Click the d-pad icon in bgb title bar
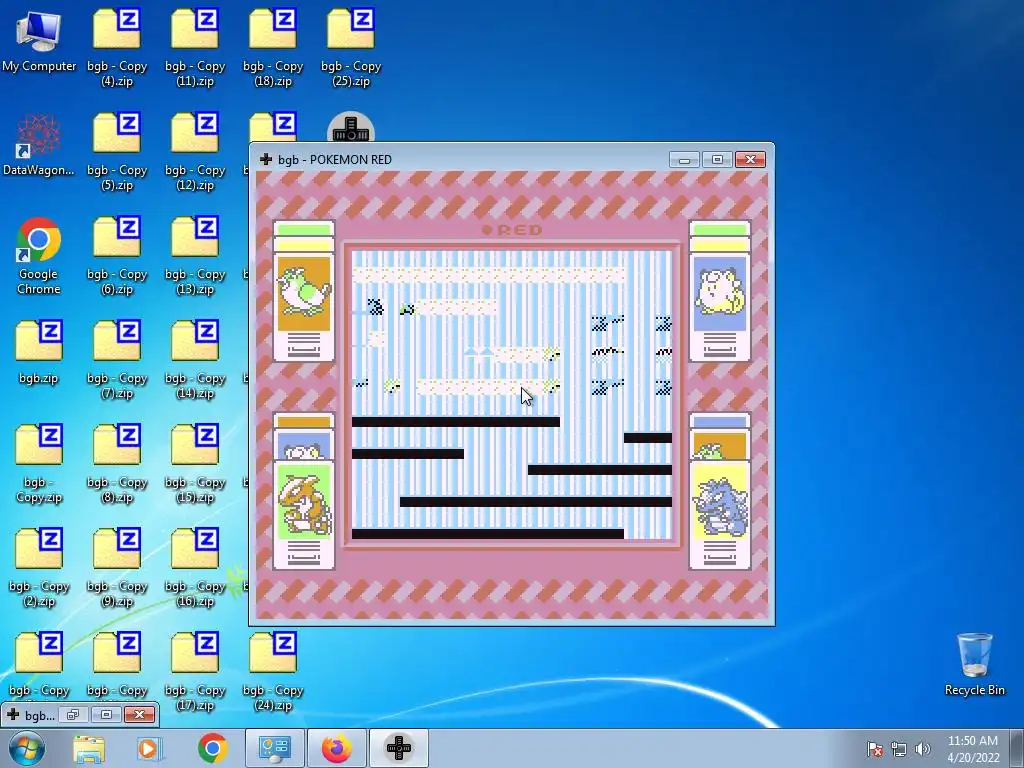 coord(266,159)
